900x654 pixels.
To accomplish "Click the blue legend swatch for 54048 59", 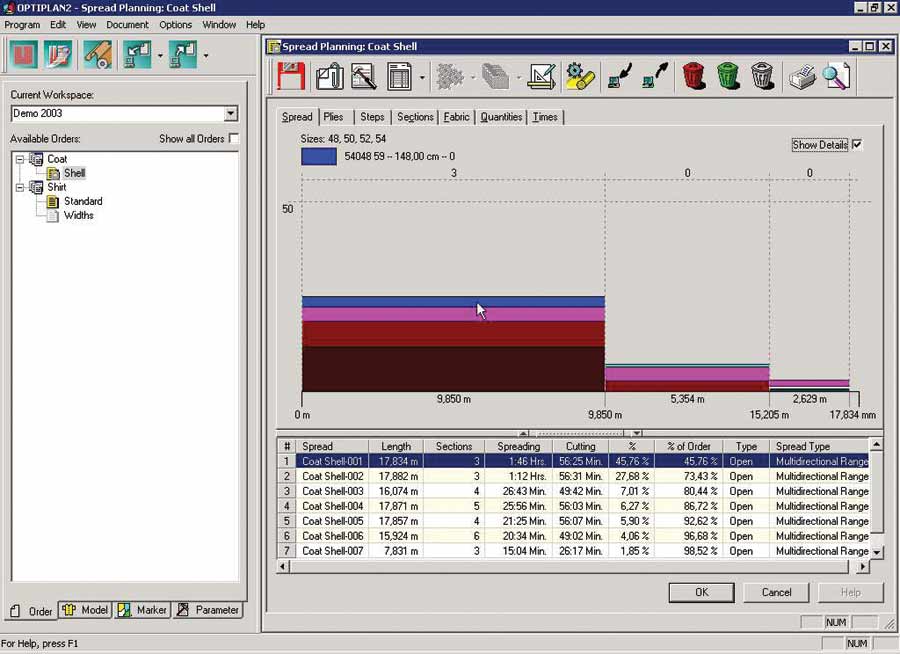I will (x=319, y=156).
